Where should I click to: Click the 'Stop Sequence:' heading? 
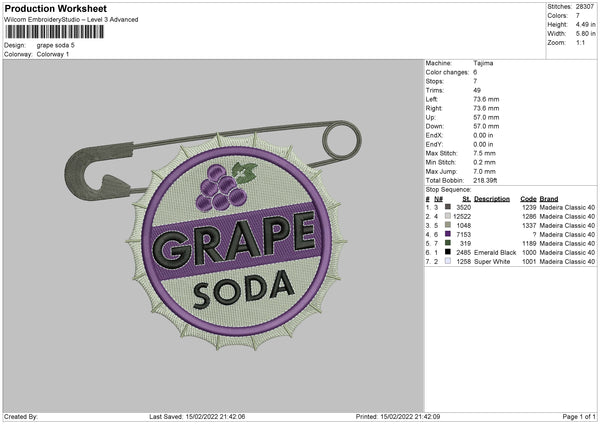click(448, 190)
